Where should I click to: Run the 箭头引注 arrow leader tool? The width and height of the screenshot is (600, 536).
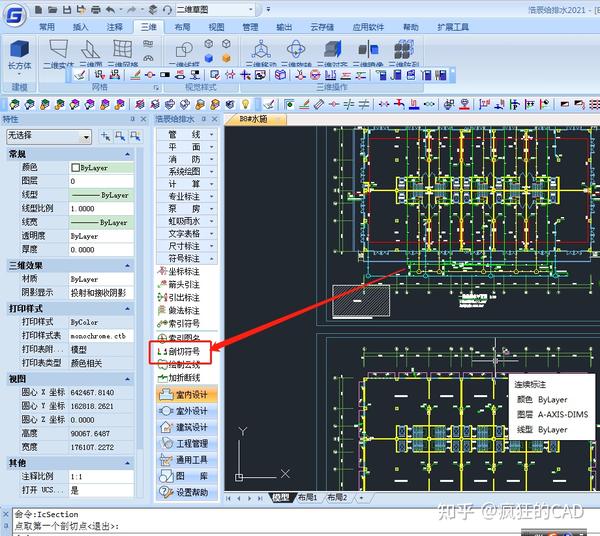point(179,284)
